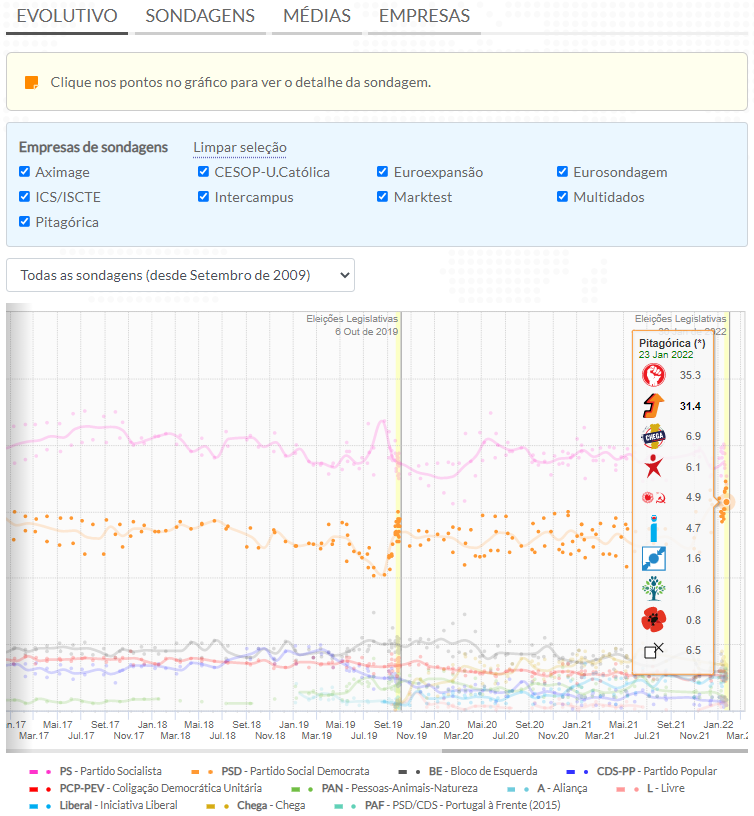754x816 pixels.
Task: Click PS - Partido Socialista legend entry
Action: pyautogui.click(x=110, y=771)
